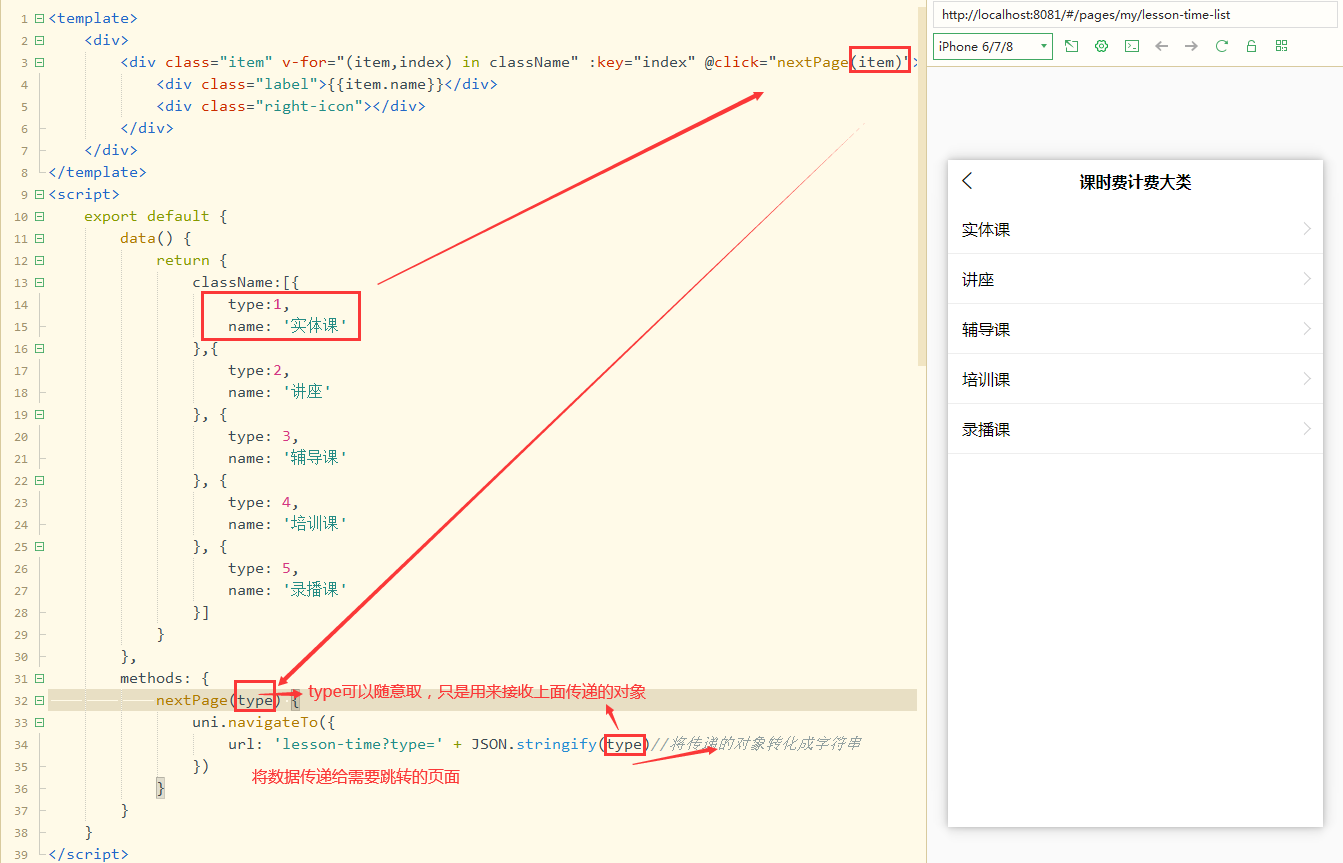Click the code comment on line 34

756,744
